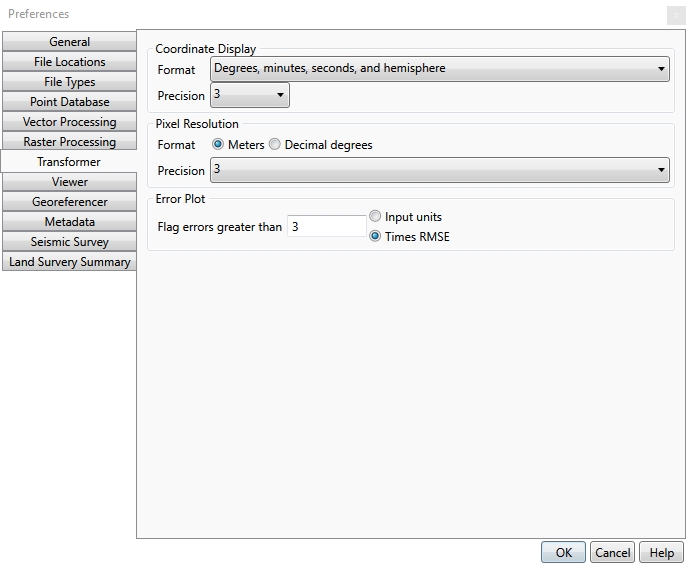Screen dimensions: 686x565
Task: Choose Decimal degrees radio button
Action: [275, 145]
